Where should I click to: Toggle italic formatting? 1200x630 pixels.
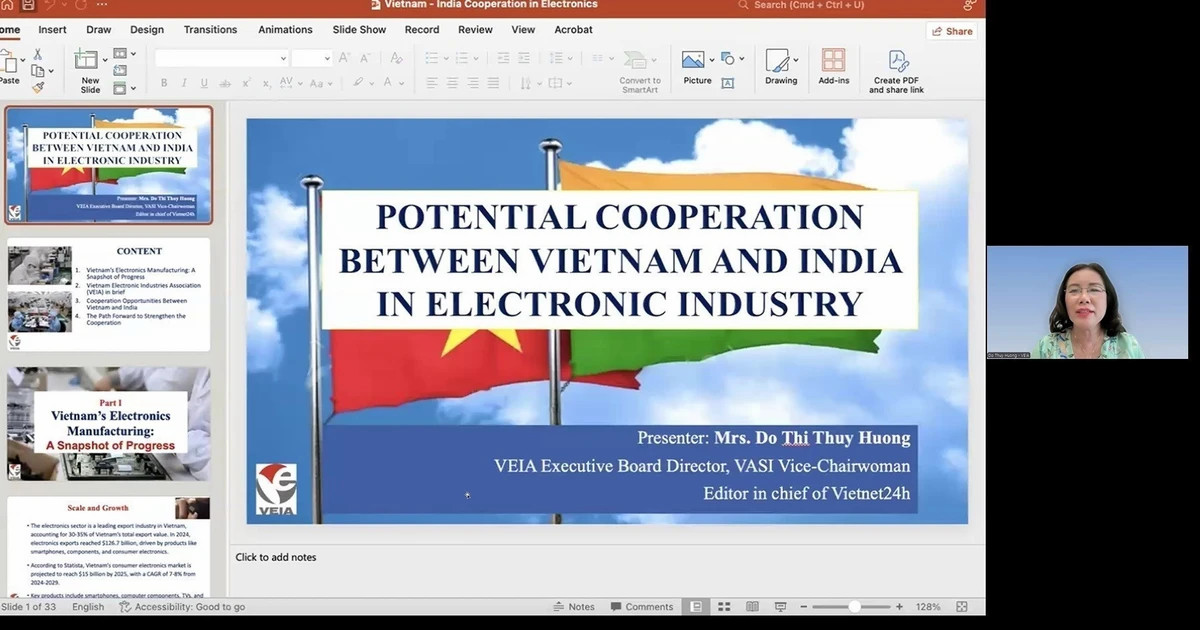coord(183,83)
